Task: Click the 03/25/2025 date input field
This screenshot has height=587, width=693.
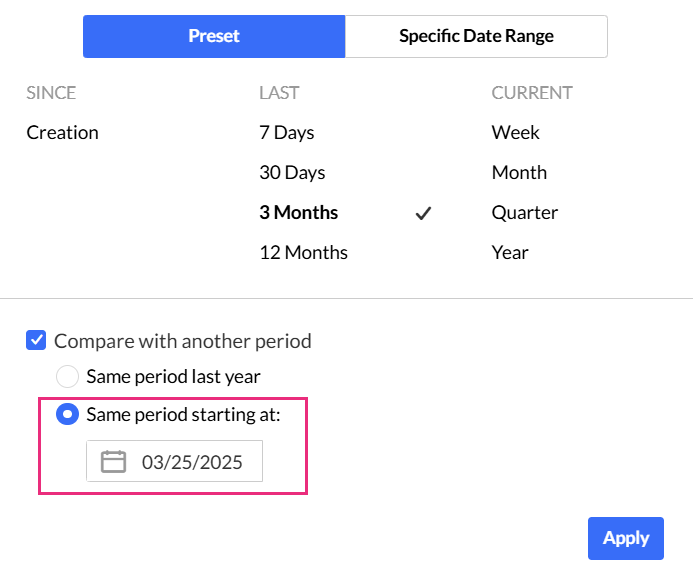Action: (192, 462)
